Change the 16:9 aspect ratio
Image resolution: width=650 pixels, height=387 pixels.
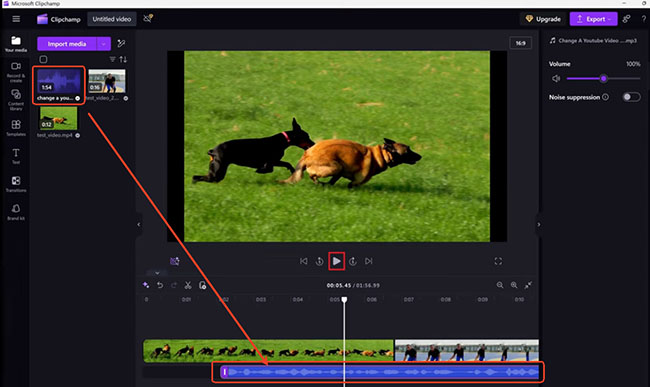pyautogui.click(x=520, y=43)
